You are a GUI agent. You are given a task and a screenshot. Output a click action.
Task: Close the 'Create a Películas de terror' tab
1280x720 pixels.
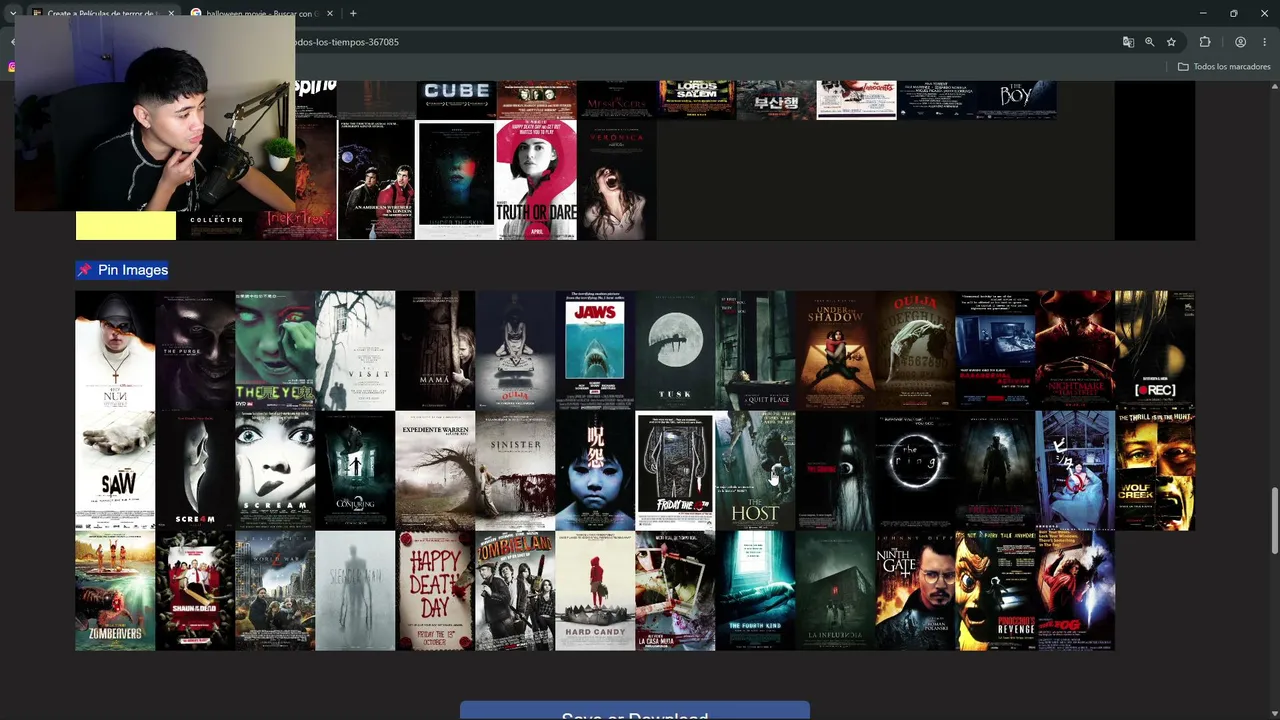171,13
